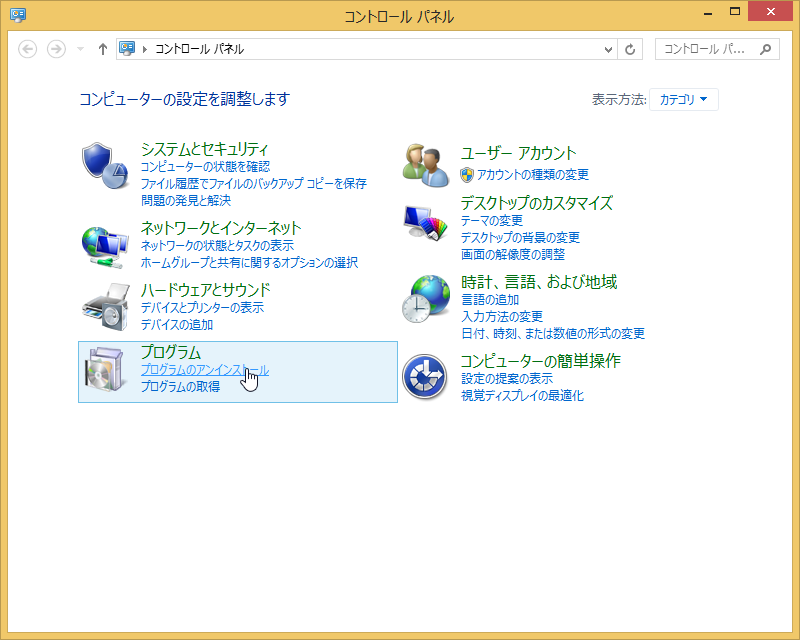This screenshot has height=640, width=800.
Task: Click 日付、時刻、または数値の形式の変更 link
Action: tap(553, 333)
